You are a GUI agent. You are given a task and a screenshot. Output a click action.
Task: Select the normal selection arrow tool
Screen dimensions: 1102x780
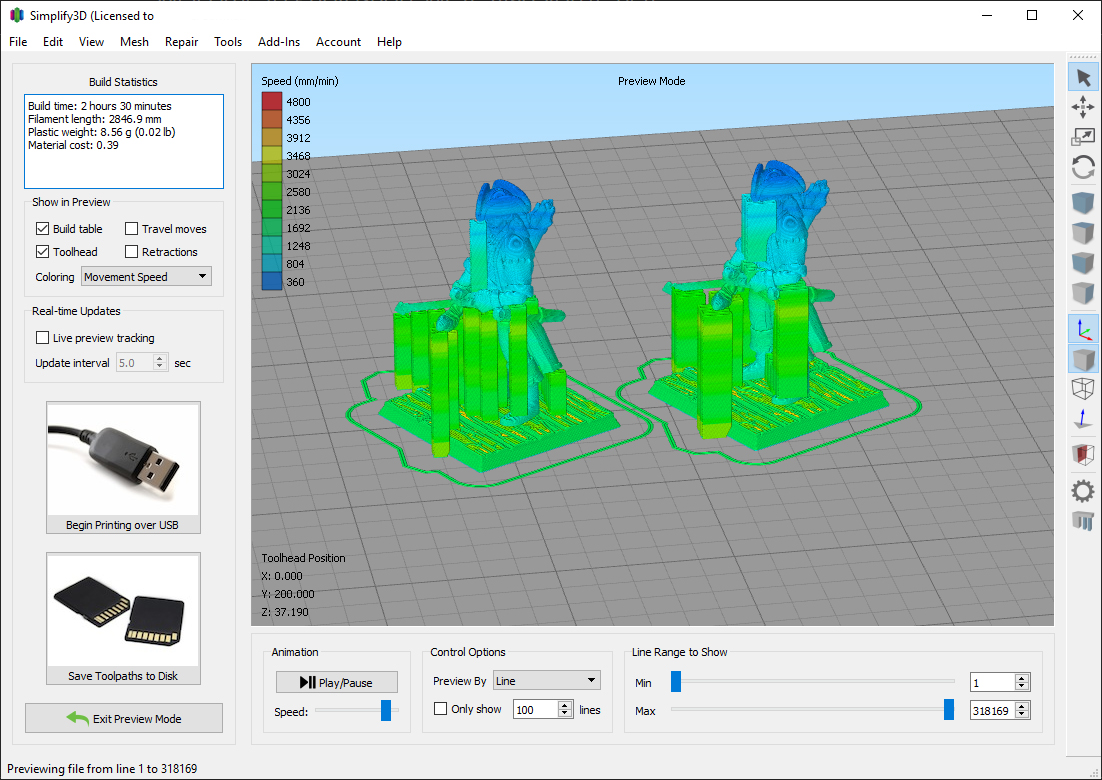[x=1083, y=77]
